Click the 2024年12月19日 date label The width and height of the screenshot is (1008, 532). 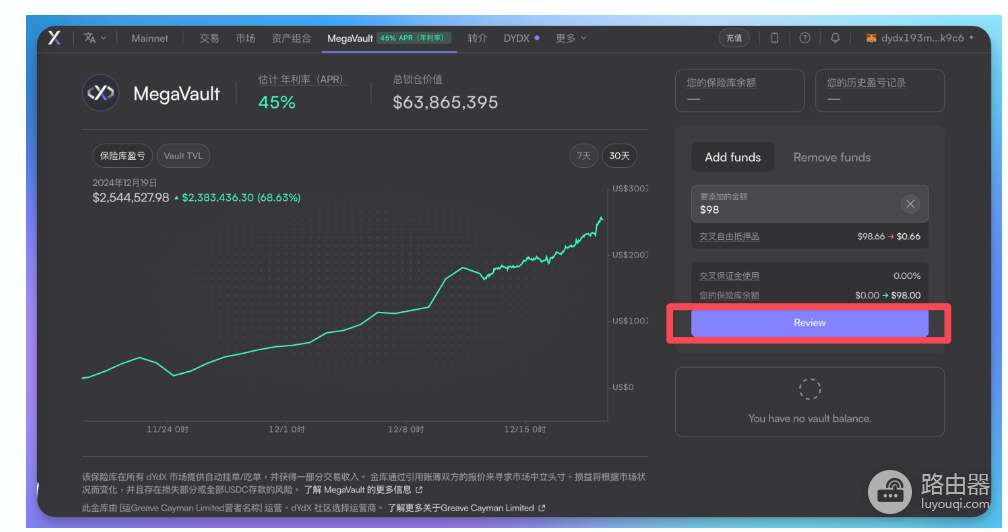coord(124,182)
